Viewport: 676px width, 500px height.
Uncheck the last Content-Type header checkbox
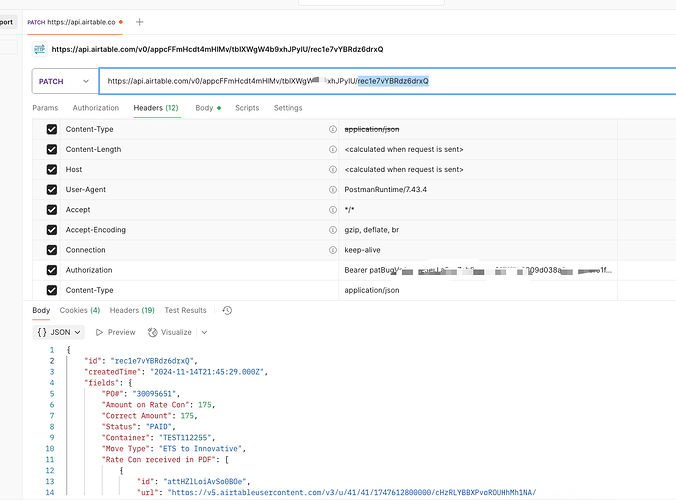(x=52, y=290)
